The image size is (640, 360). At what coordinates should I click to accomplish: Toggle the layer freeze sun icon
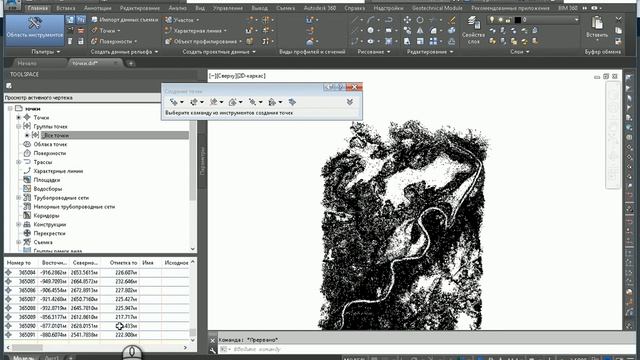pos(500,20)
